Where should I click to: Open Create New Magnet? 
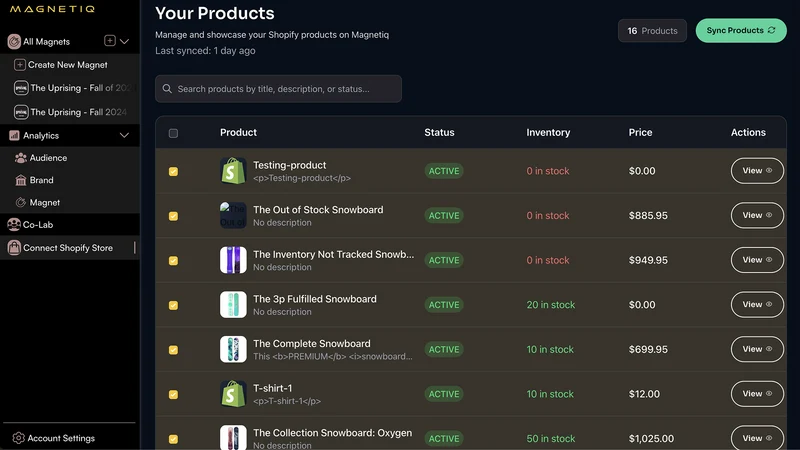pos(70,65)
